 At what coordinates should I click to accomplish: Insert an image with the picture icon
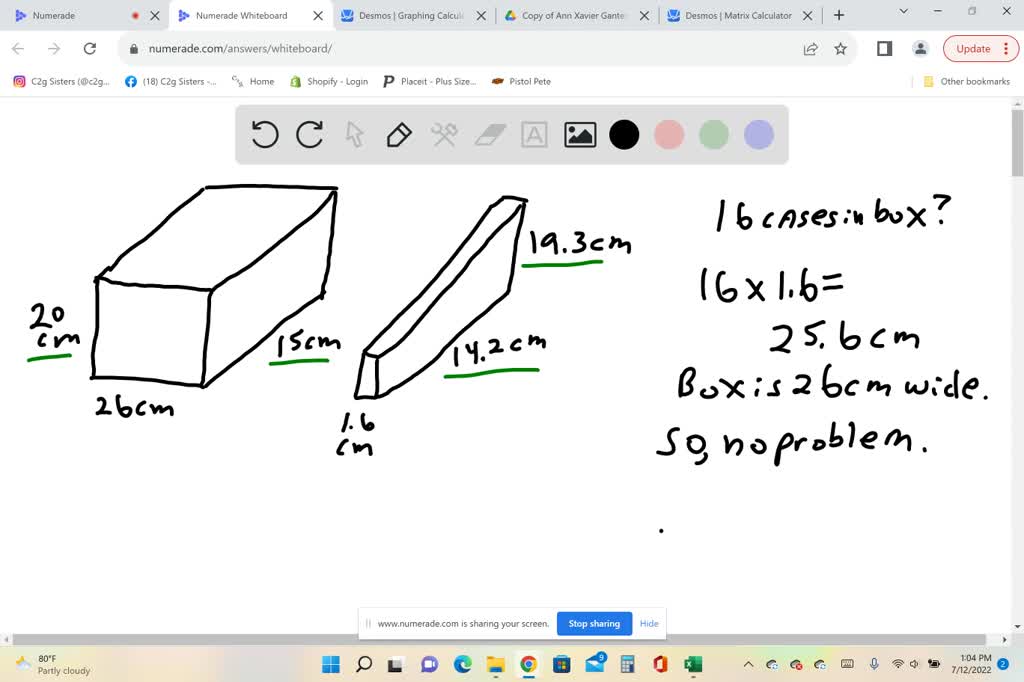(580, 135)
